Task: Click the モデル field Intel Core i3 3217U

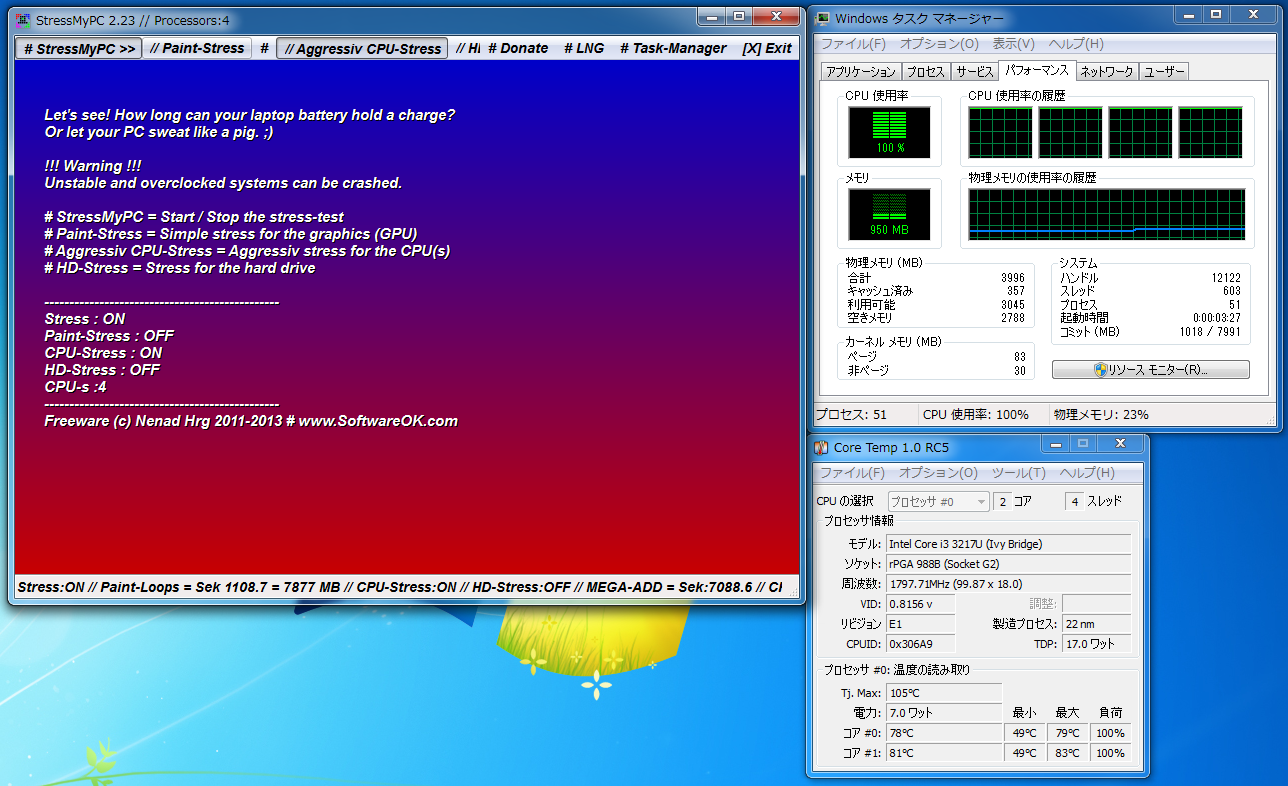Action: pyautogui.click(x=1008, y=544)
